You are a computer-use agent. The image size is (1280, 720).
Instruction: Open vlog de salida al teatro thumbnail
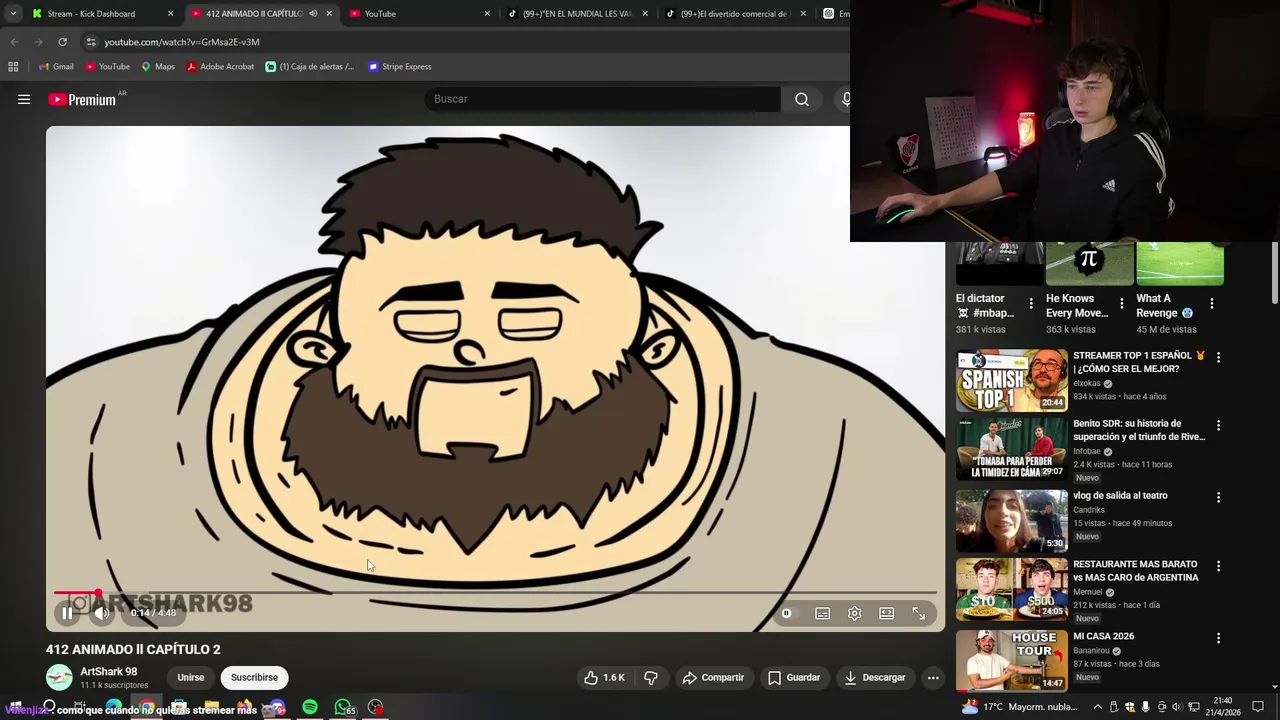click(x=1012, y=521)
